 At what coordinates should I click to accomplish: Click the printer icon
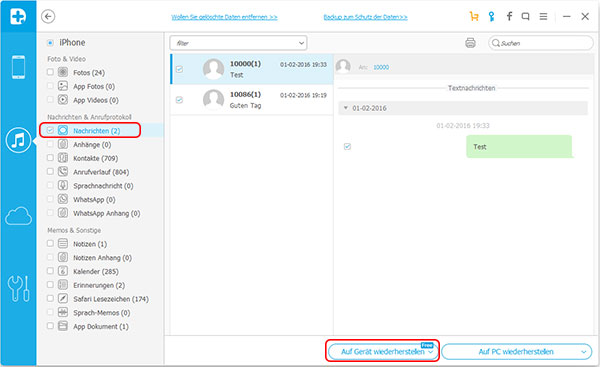tap(470, 43)
